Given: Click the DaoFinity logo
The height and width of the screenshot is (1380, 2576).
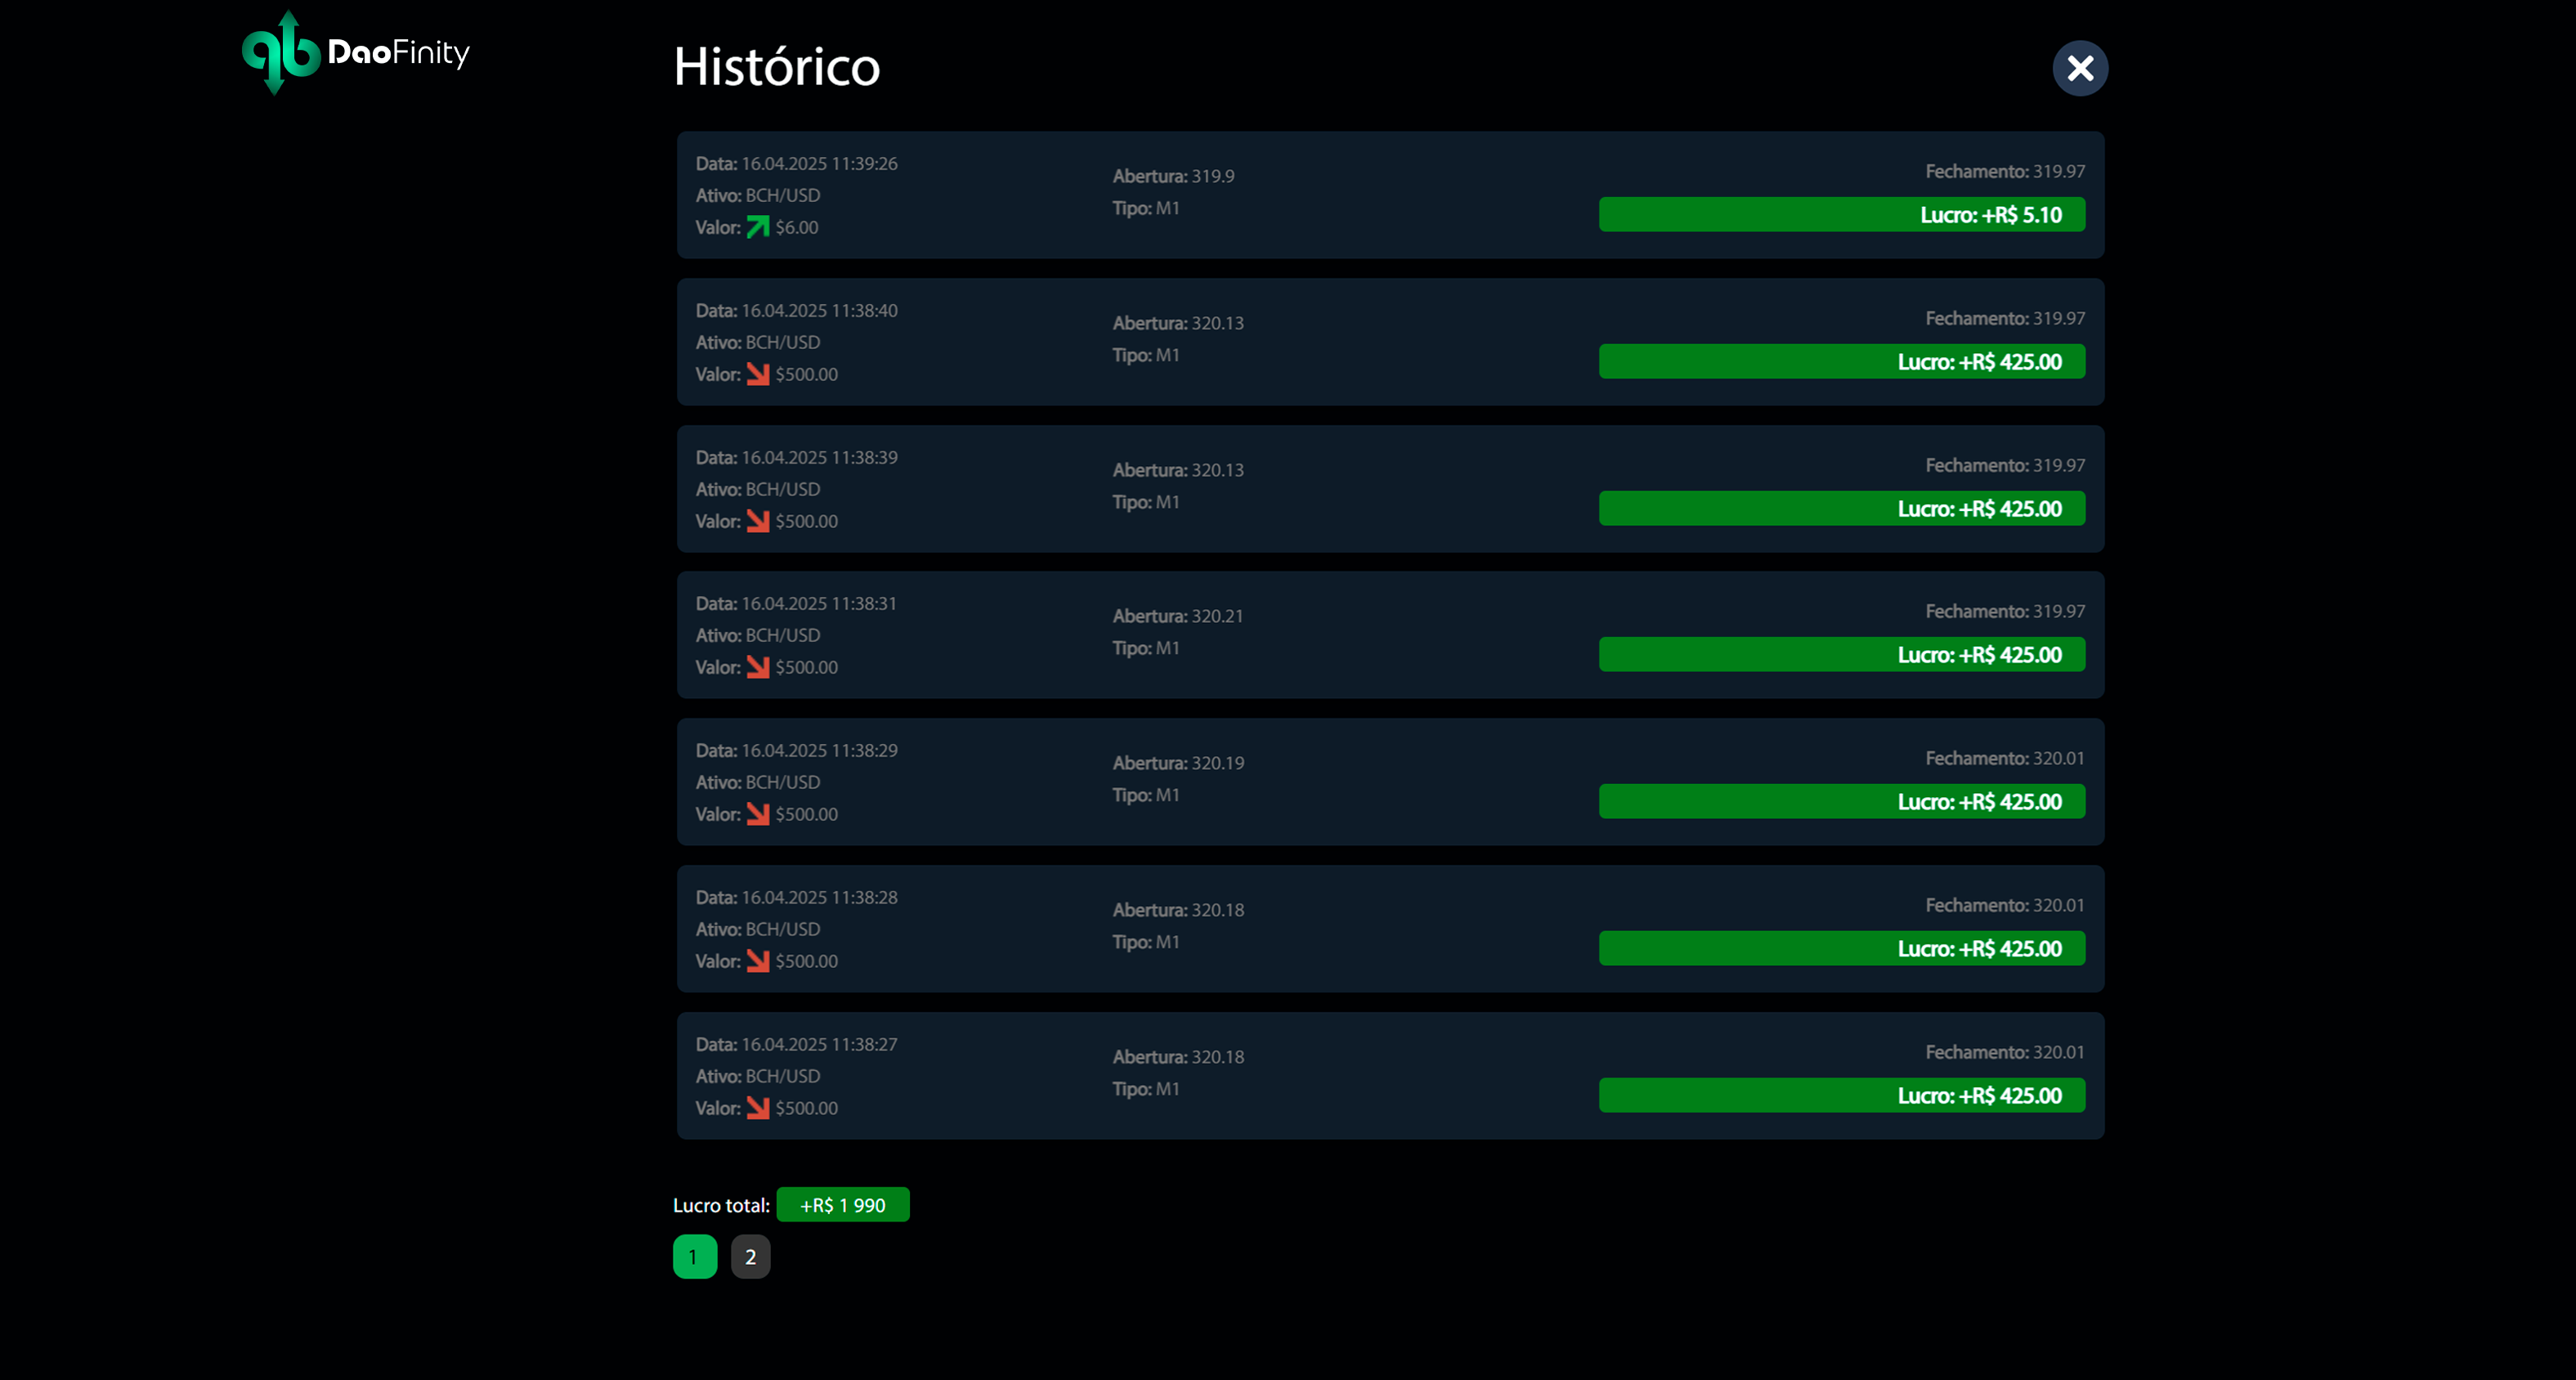Looking at the screenshot, I should (x=355, y=53).
